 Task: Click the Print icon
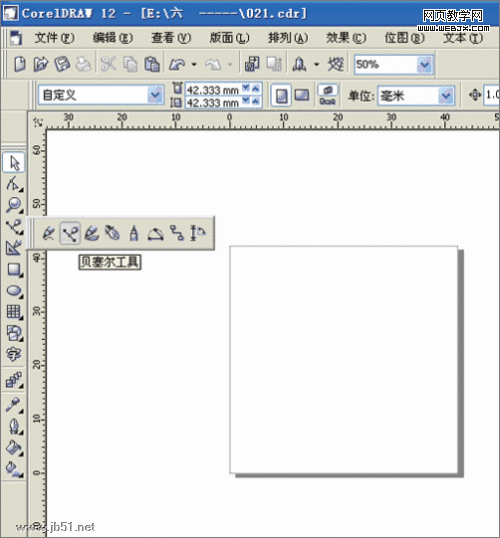pyautogui.click(x=83, y=64)
